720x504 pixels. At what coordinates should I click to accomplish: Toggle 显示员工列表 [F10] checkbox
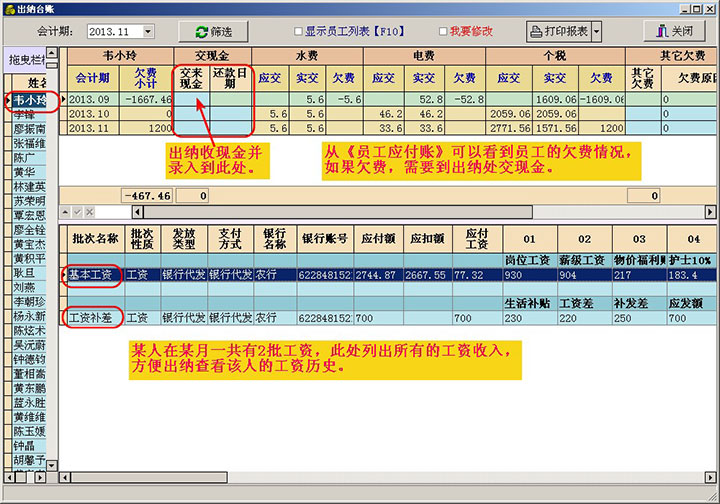pos(297,32)
